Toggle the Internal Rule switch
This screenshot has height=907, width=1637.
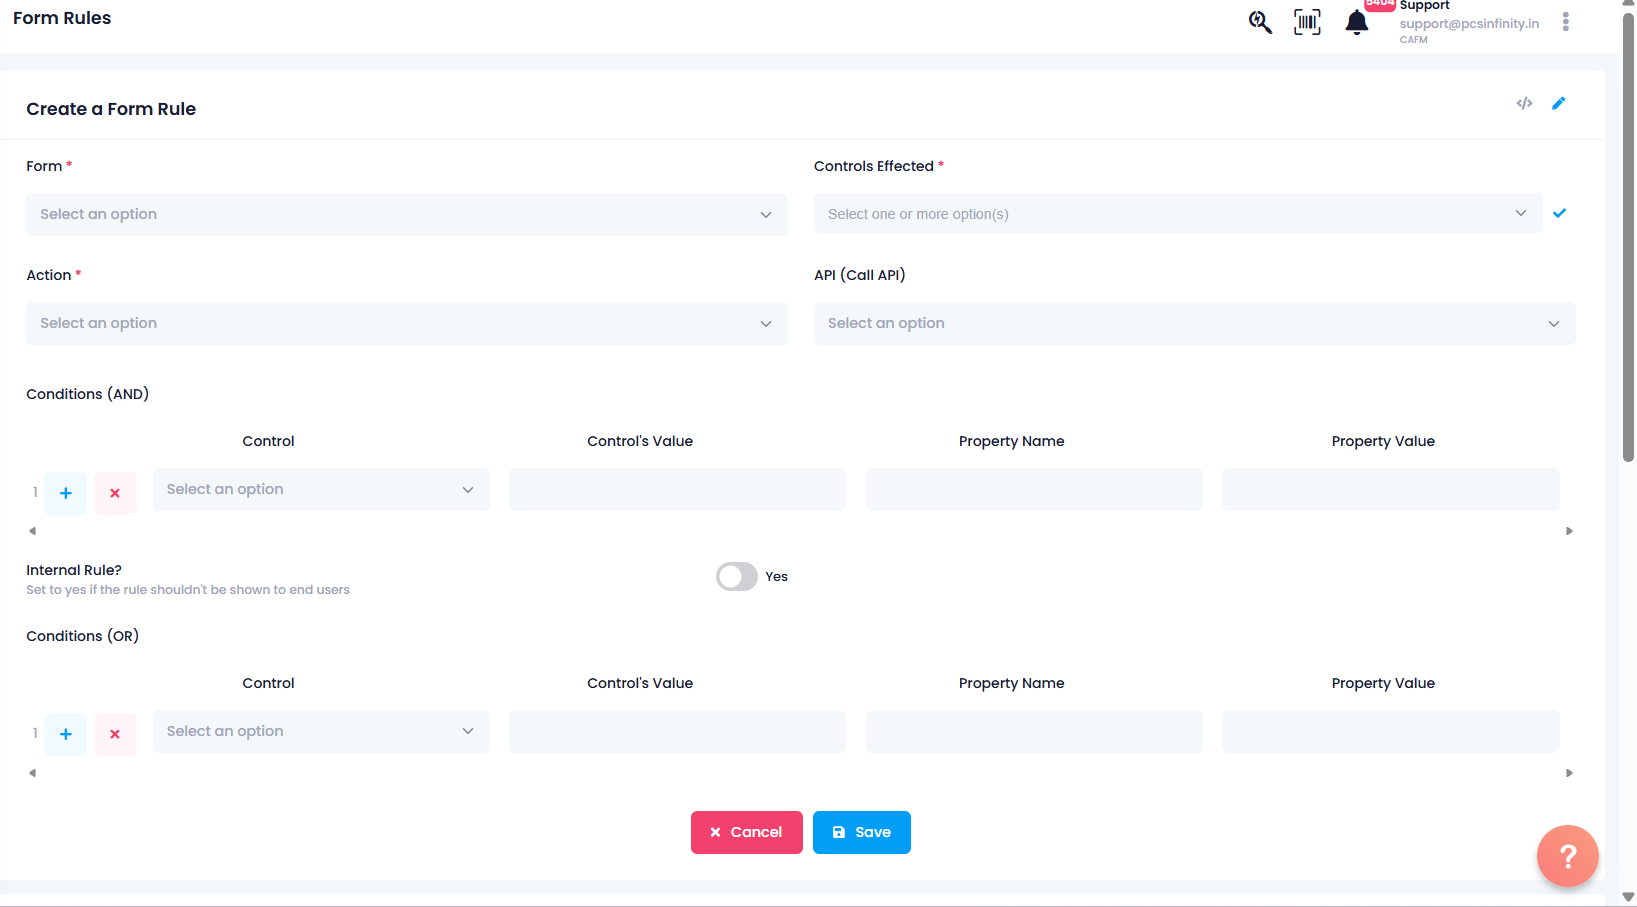[737, 577]
